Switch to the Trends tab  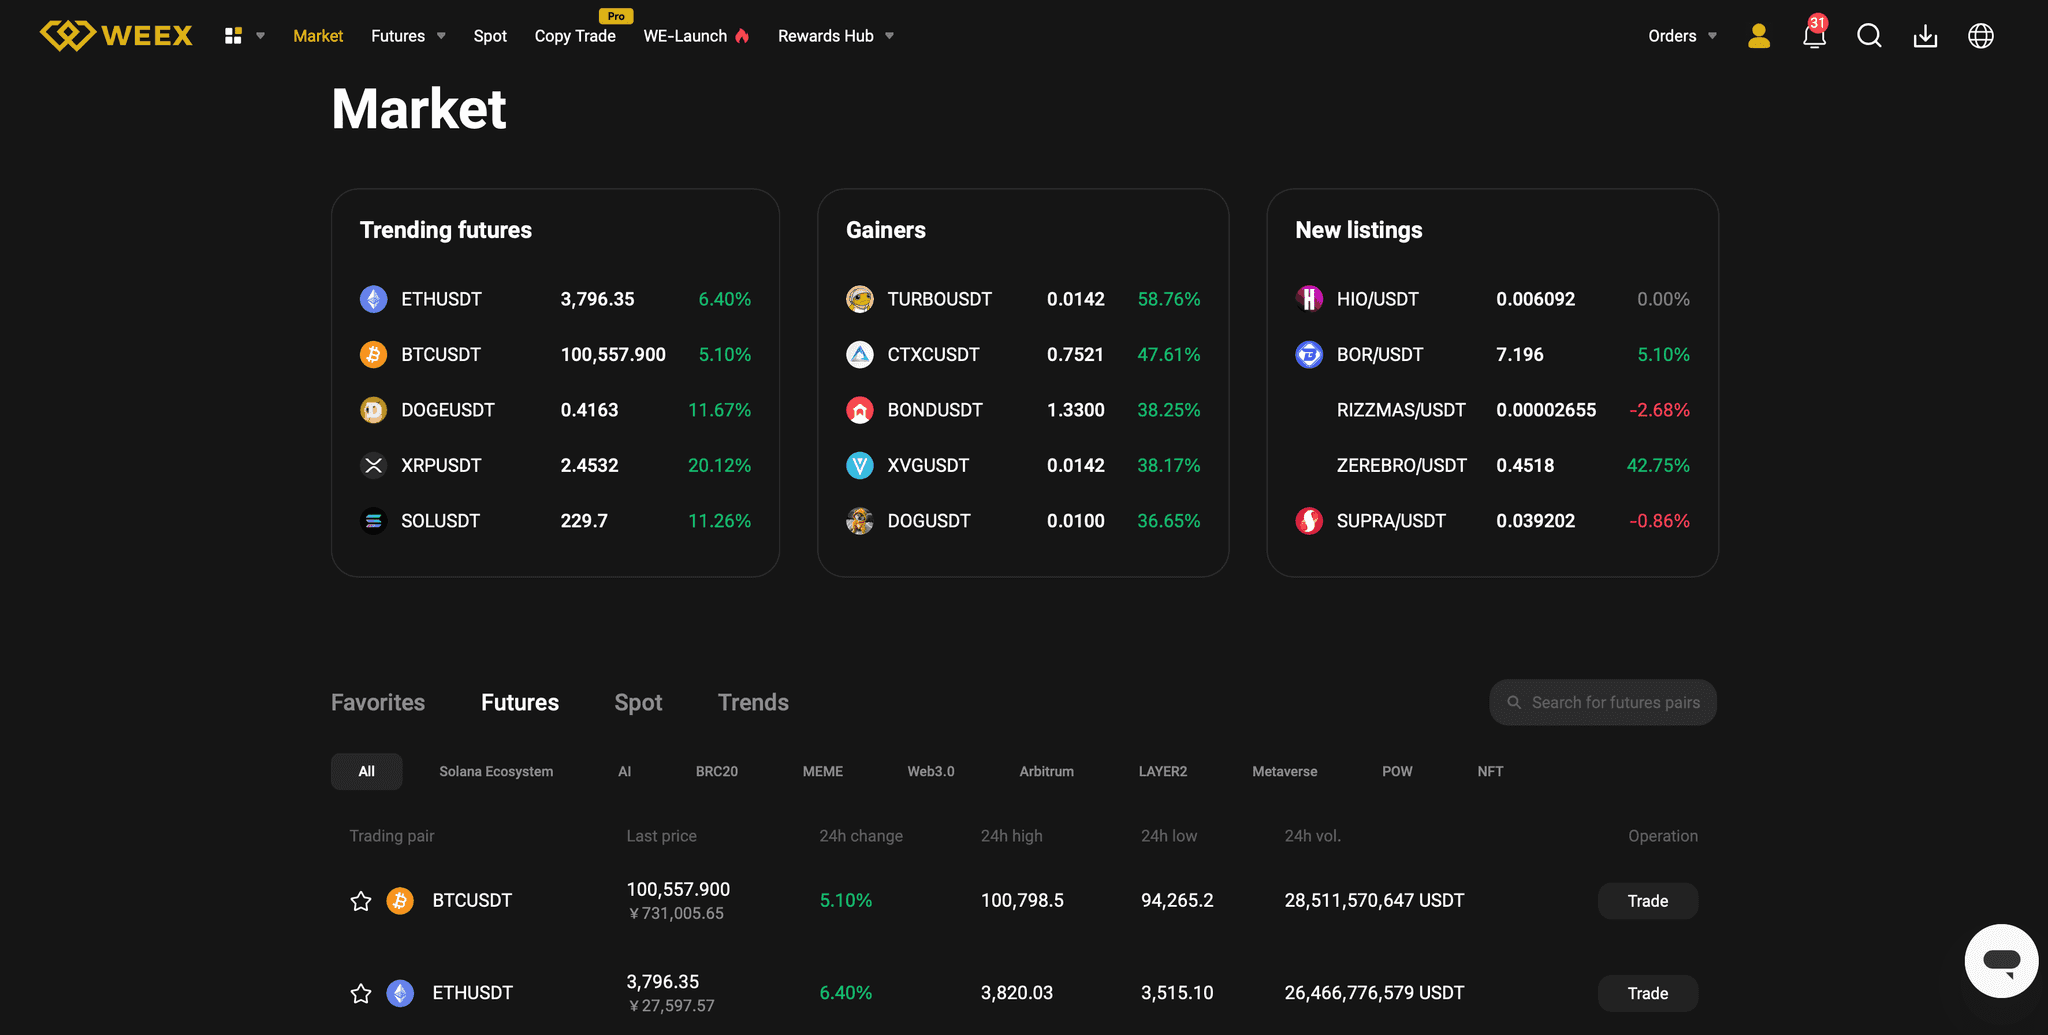[x=753, y=702]
